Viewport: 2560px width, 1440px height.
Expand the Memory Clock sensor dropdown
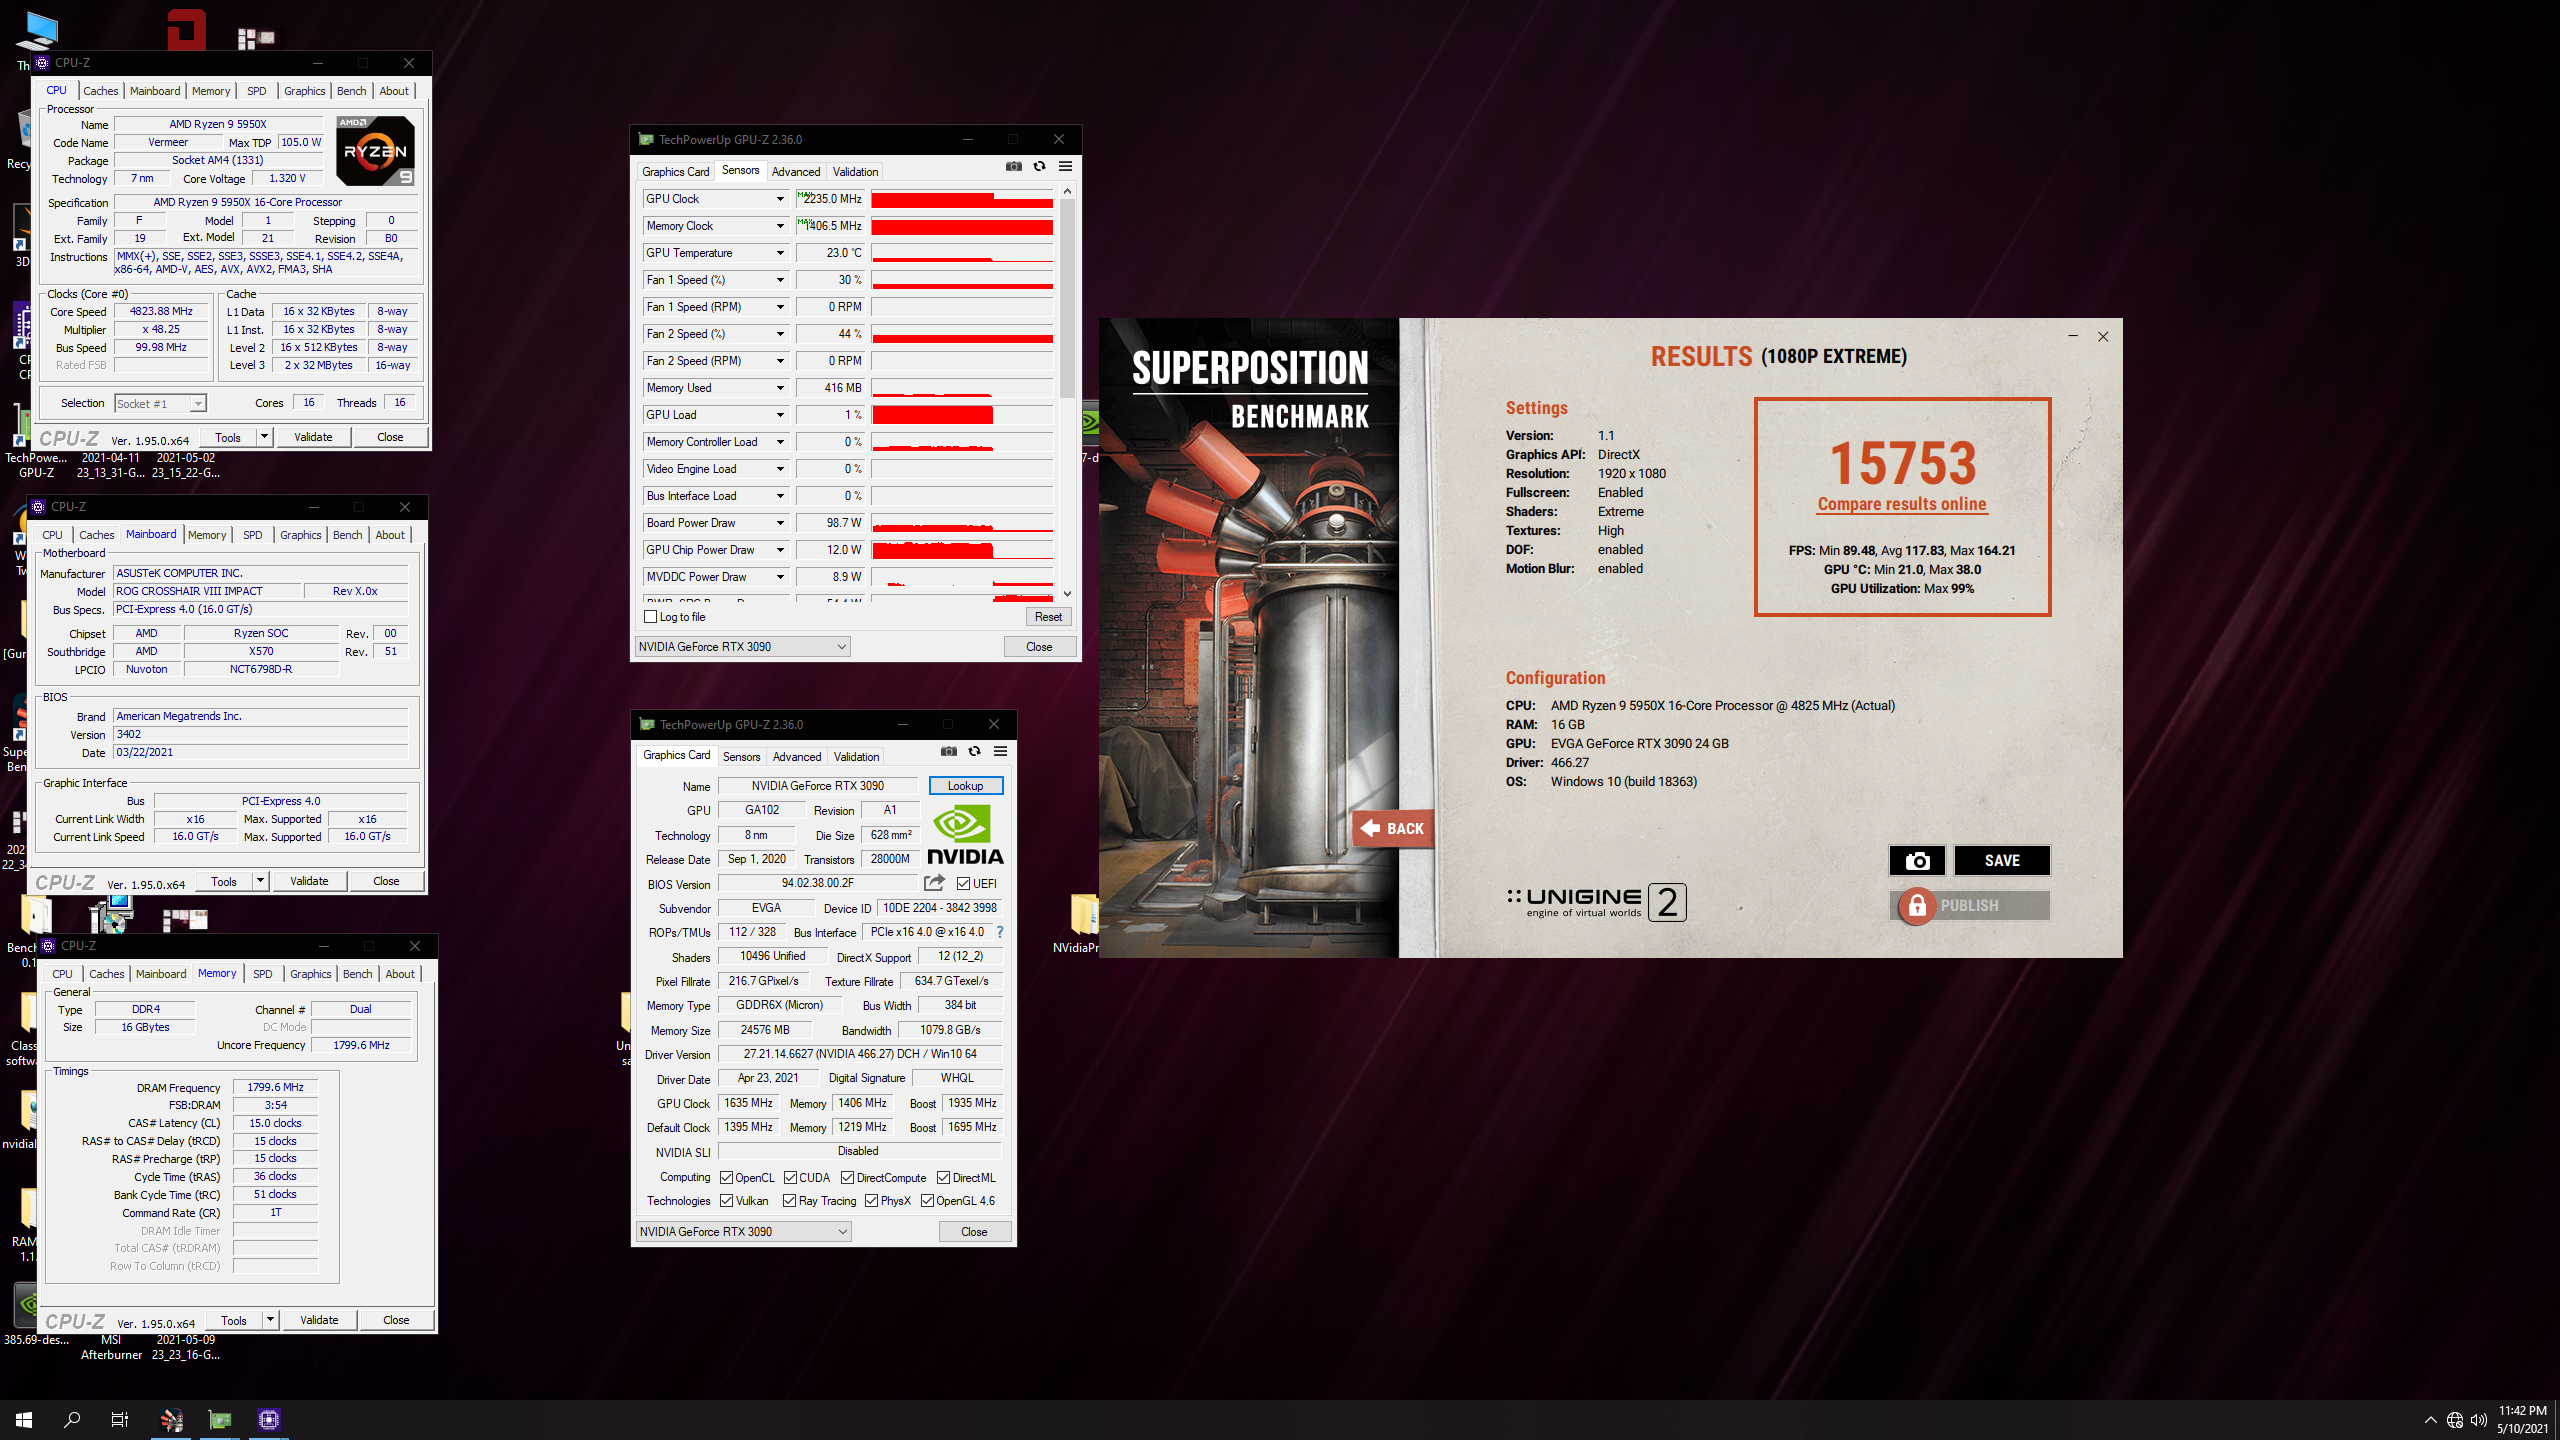pyautogui.click(x=780, y=226)
